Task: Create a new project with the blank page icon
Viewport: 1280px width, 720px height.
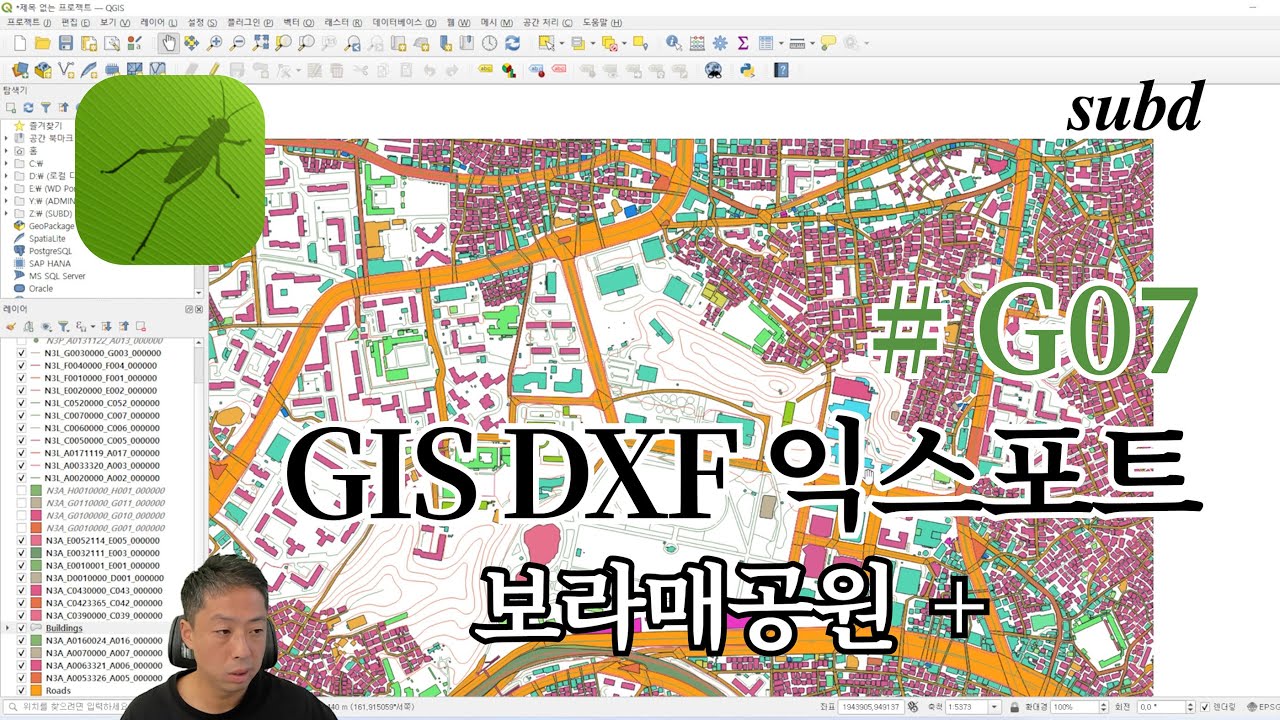Action: click(19, 43)
